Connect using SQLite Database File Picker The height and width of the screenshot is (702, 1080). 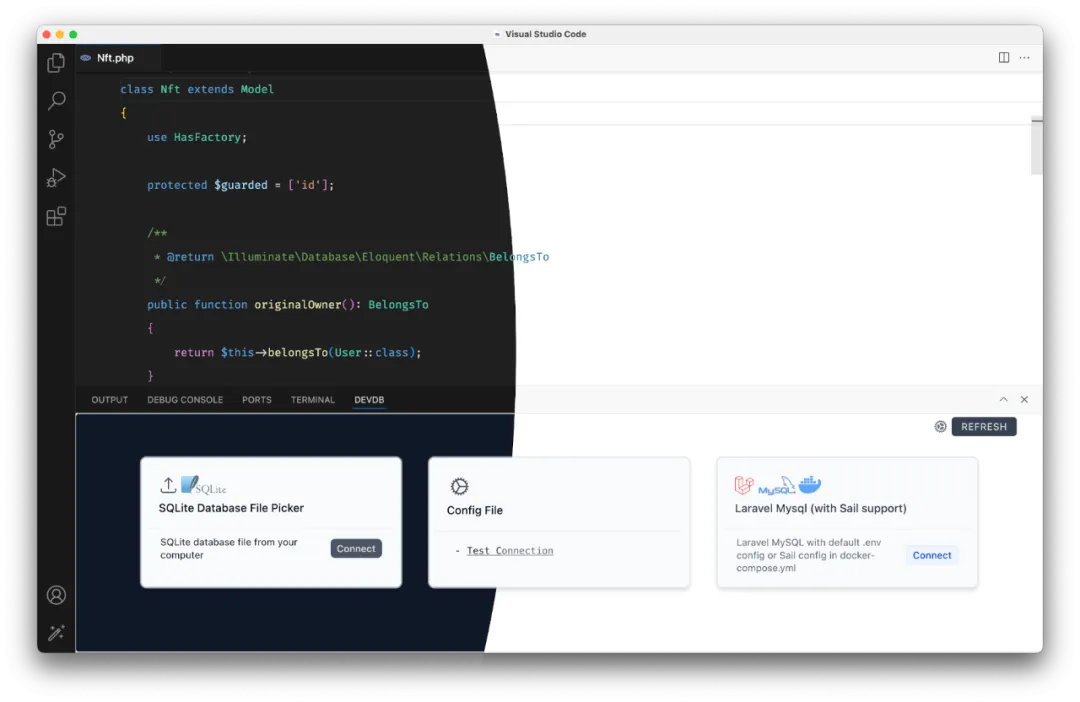click(x=356, y=548)
